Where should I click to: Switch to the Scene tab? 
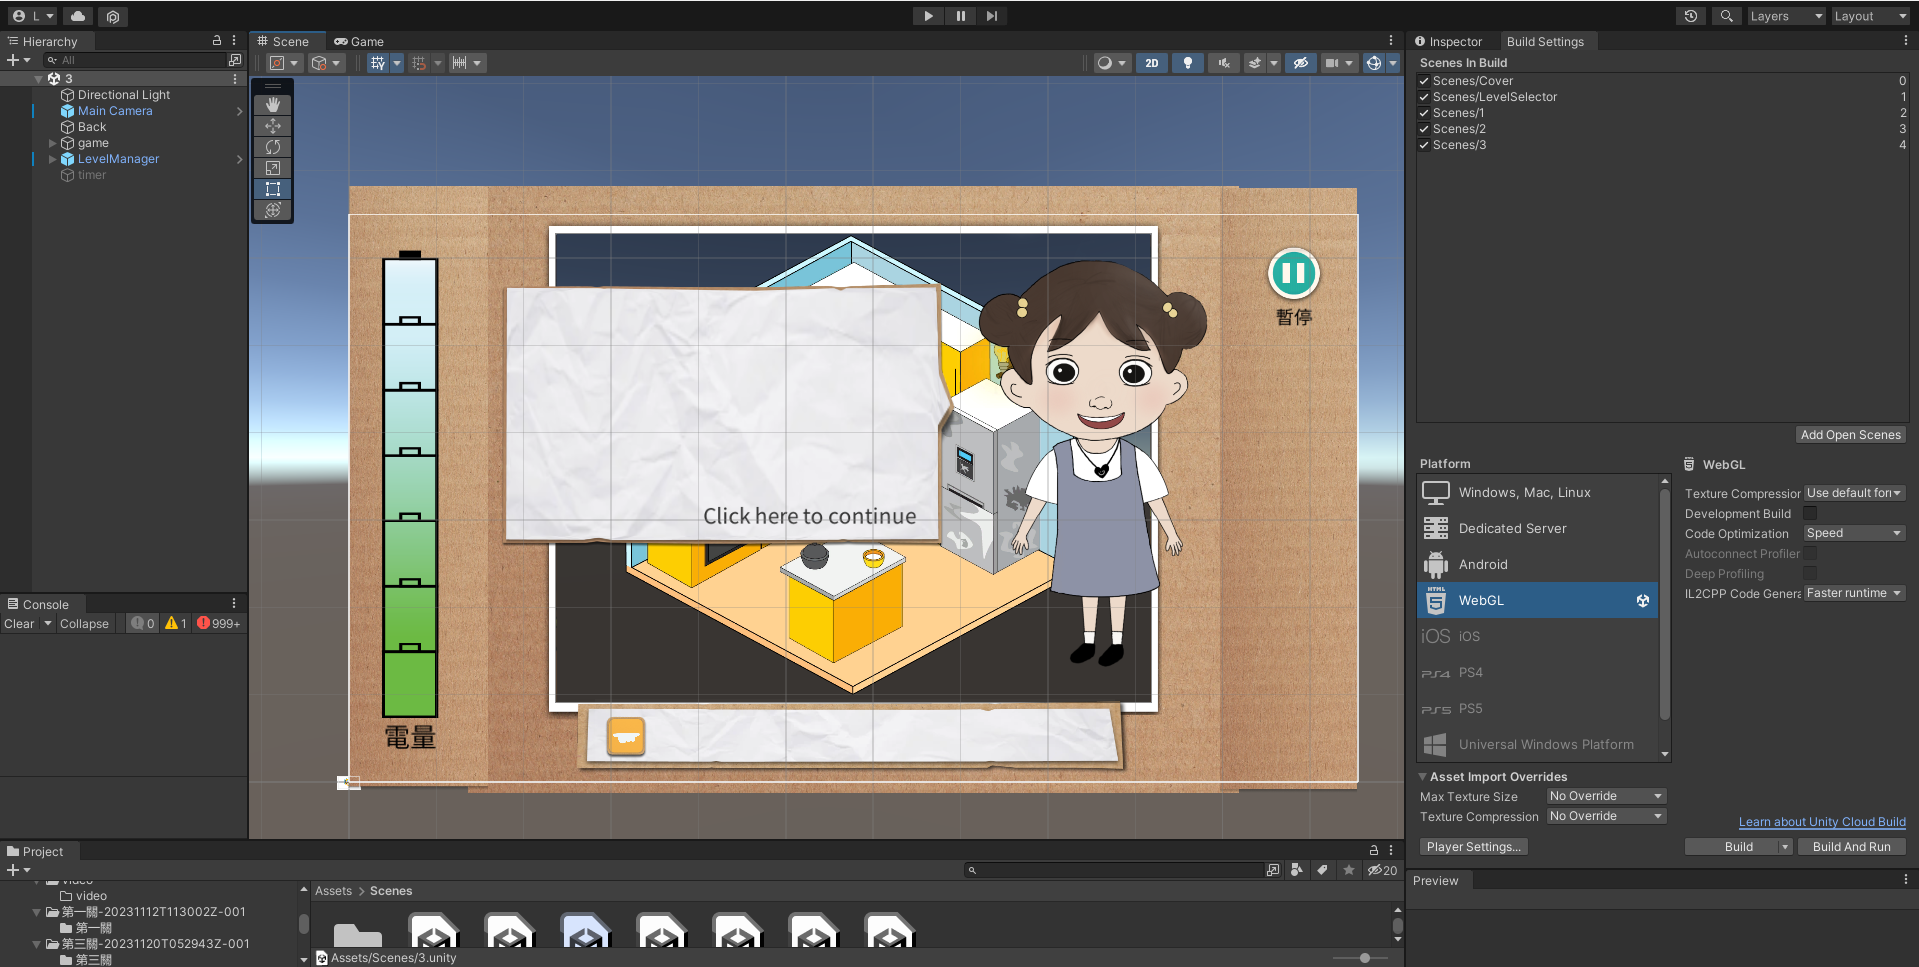284,41
